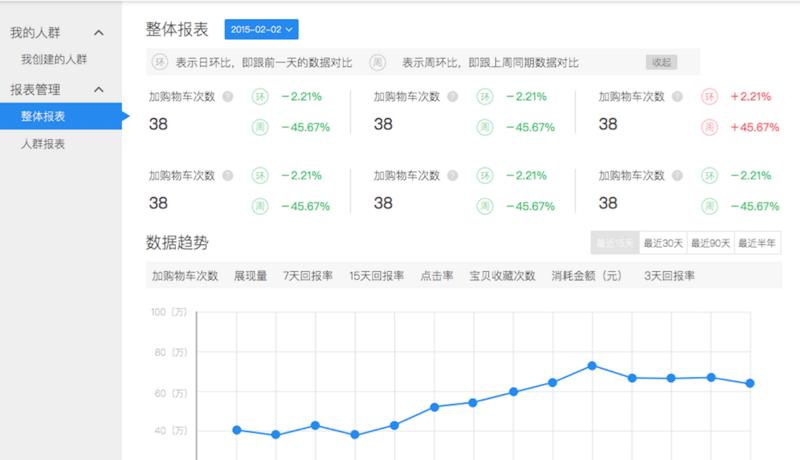Select the 消耗金额（元） trend metric tab
800x460 pixels.
pyautogui.click(x=587, y=276)
